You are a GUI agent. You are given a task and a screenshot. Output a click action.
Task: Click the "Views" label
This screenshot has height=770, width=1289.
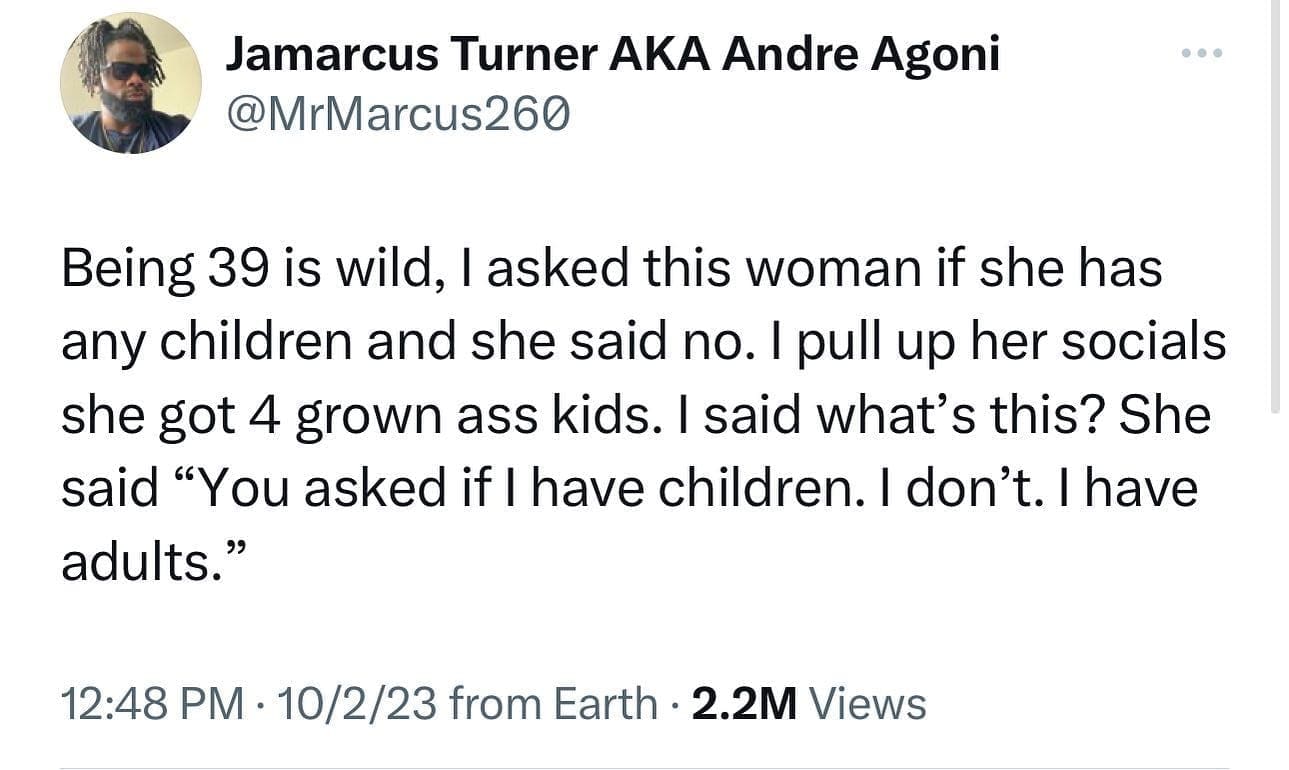pyautogui.click(x=867, y=704)
